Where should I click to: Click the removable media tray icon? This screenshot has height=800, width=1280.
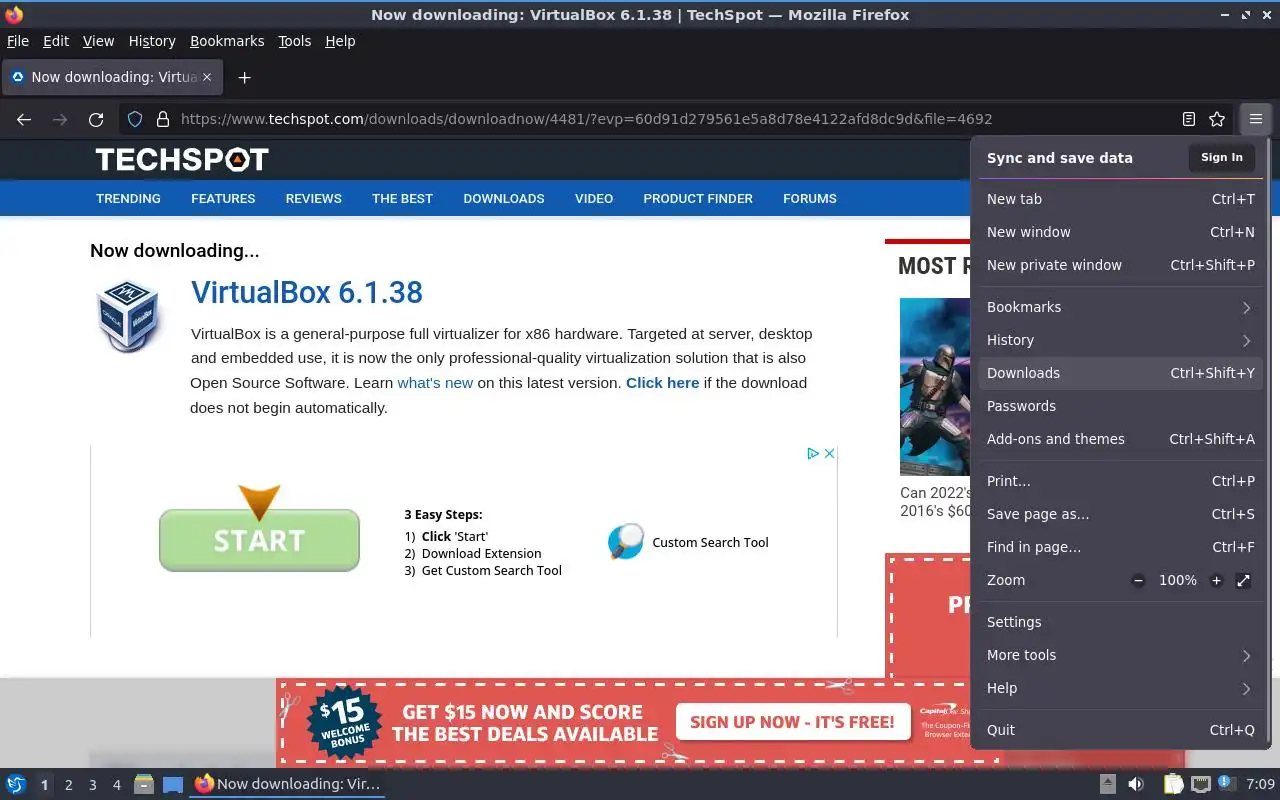[1108, 784]
